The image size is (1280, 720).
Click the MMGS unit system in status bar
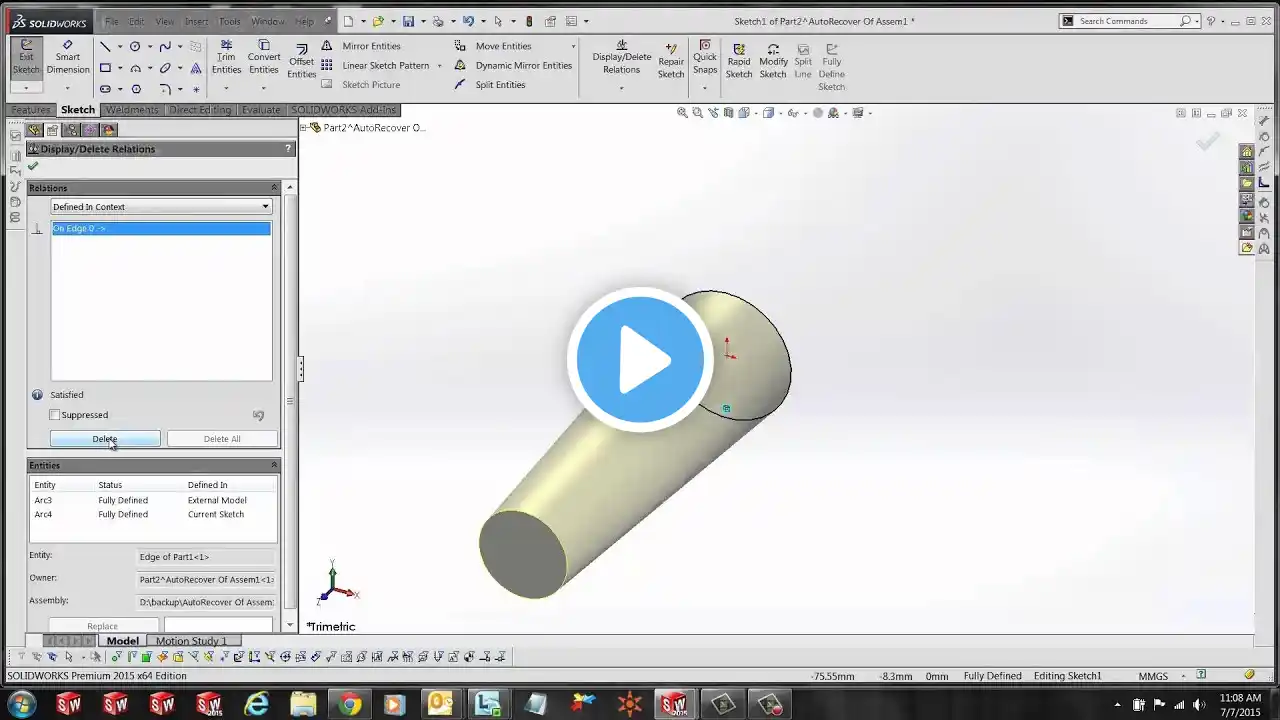[x=1153, y=676]
